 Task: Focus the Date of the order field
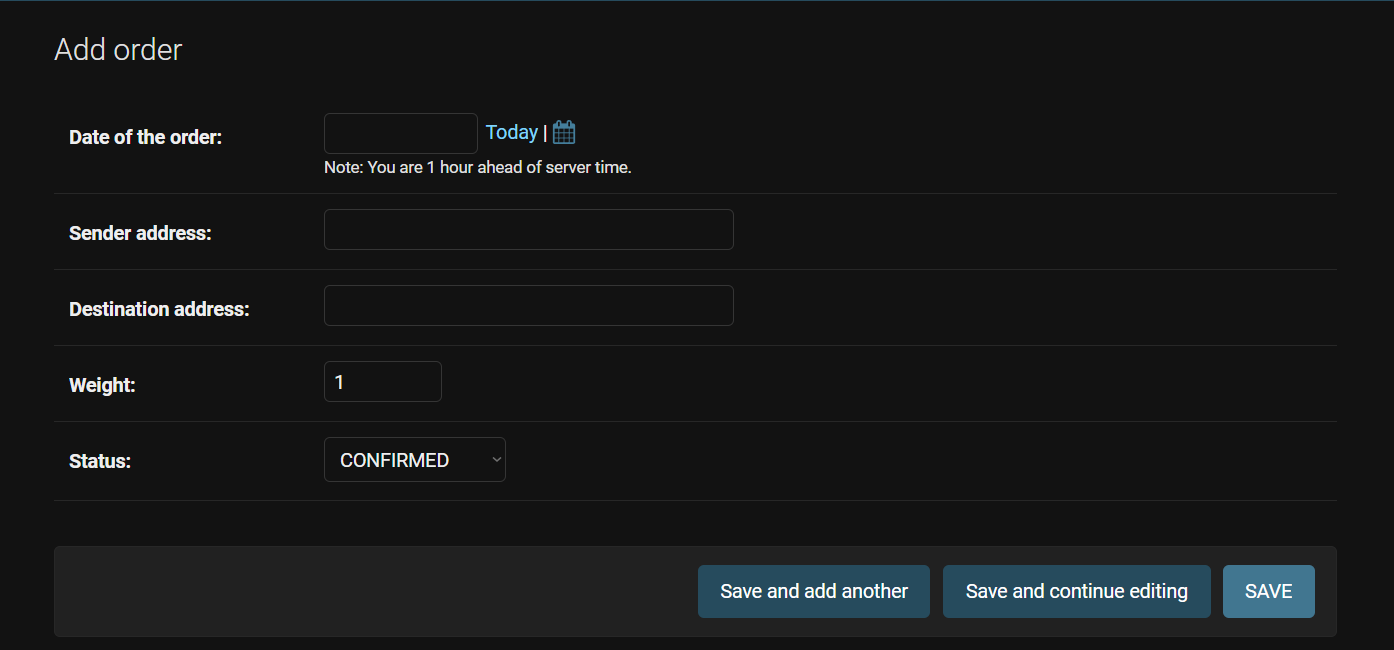[400, 133]
